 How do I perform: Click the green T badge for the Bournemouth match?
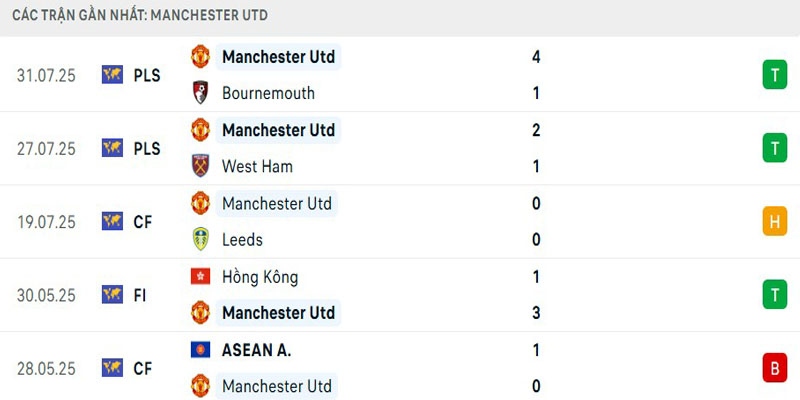click(774, 74)
